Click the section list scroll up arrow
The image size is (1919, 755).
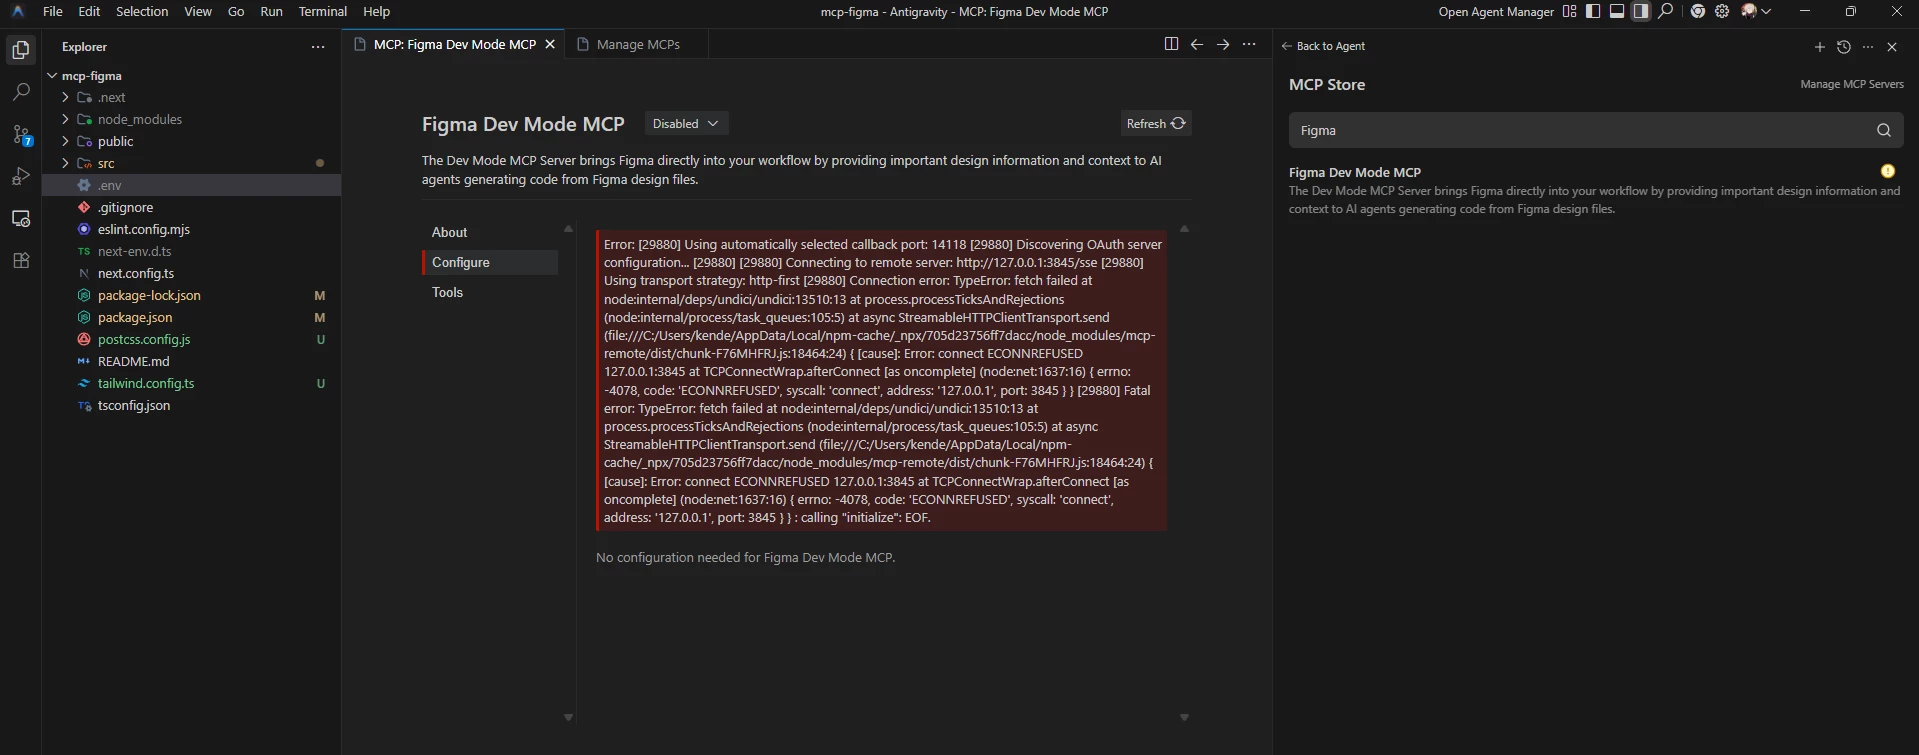click(x=569, y=229)
